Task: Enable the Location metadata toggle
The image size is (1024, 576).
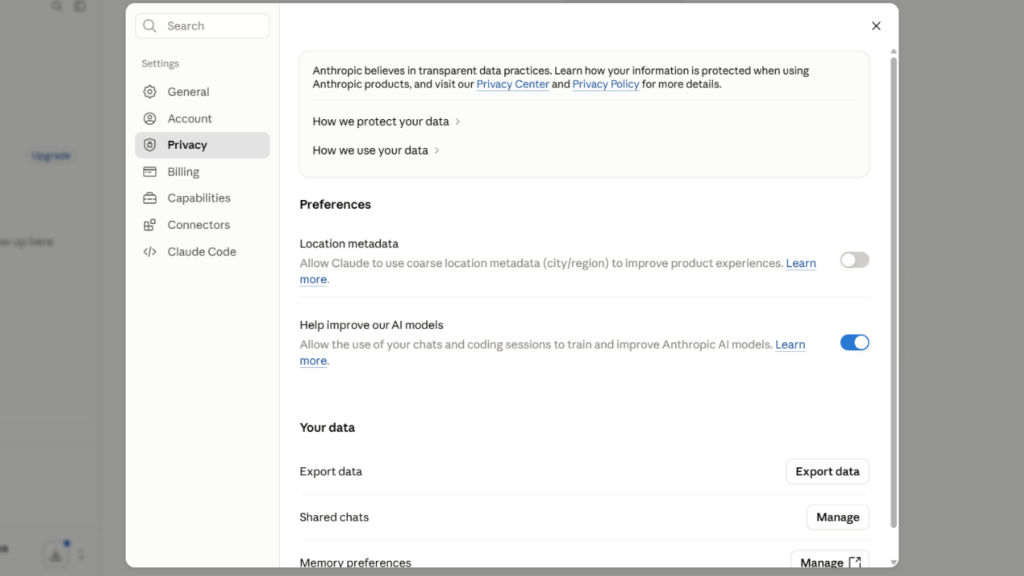Action: 854,260
